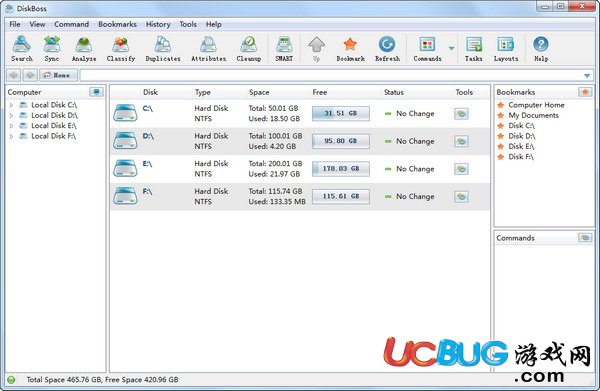The image size is (600, 391).
Task: Expand Local Disk C:\ tree node
Action: (11, 105)
